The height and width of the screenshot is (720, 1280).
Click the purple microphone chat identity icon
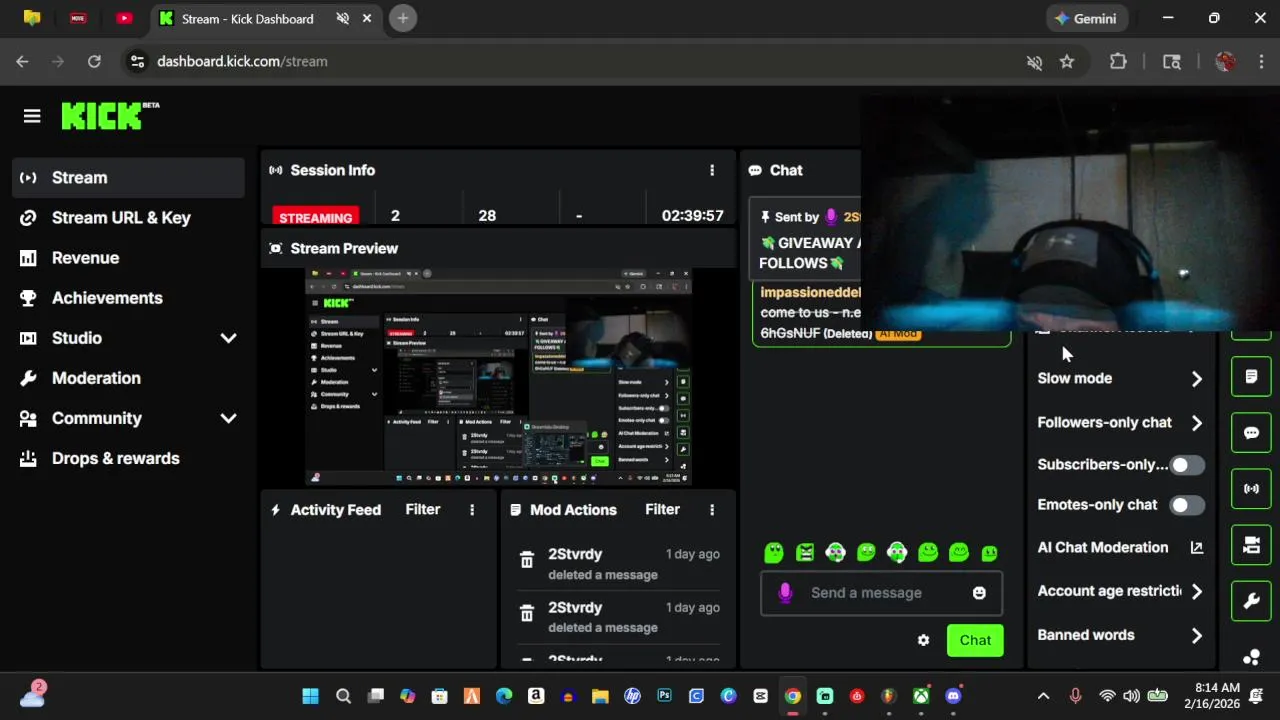click(x=785, y=593)
